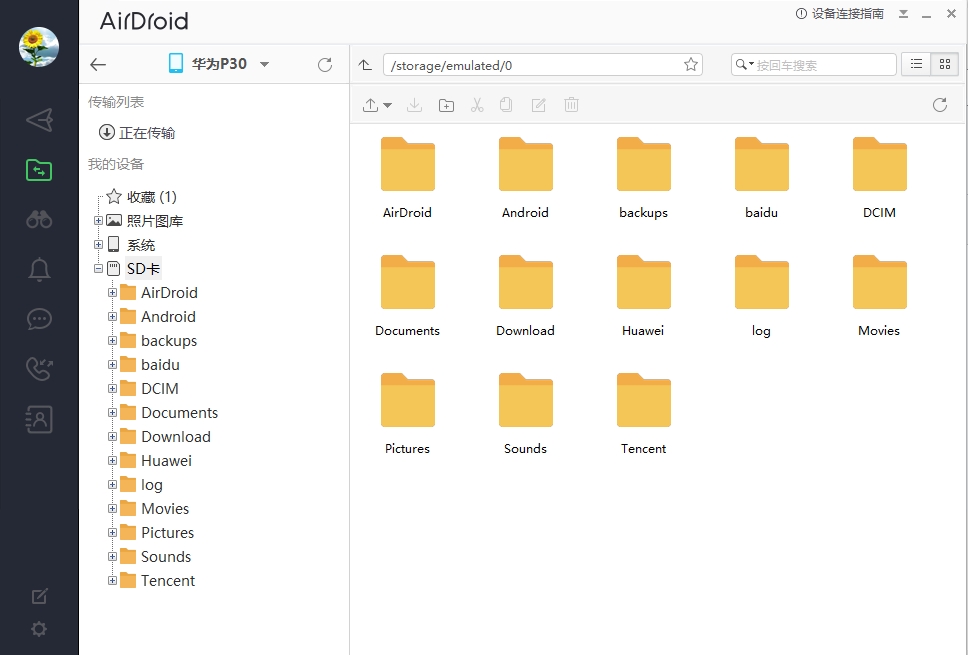968x655 pixels.
Task: Select 收藏 (1) favorites in tree
Action: 141,197
